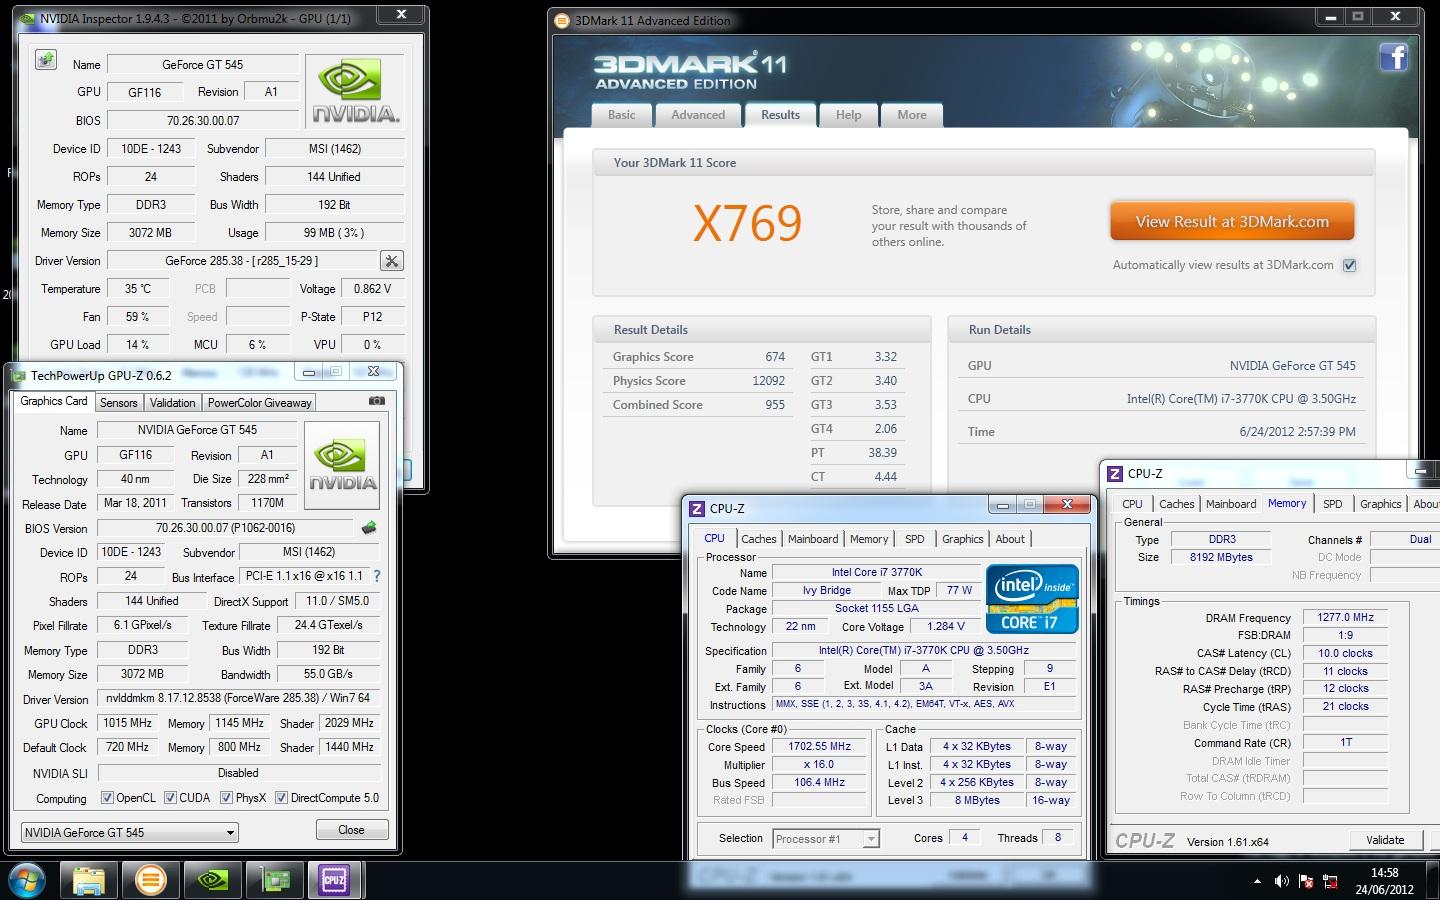
Task: Click the Threads value box in CPU-Z
Action: coord(1058,838)
